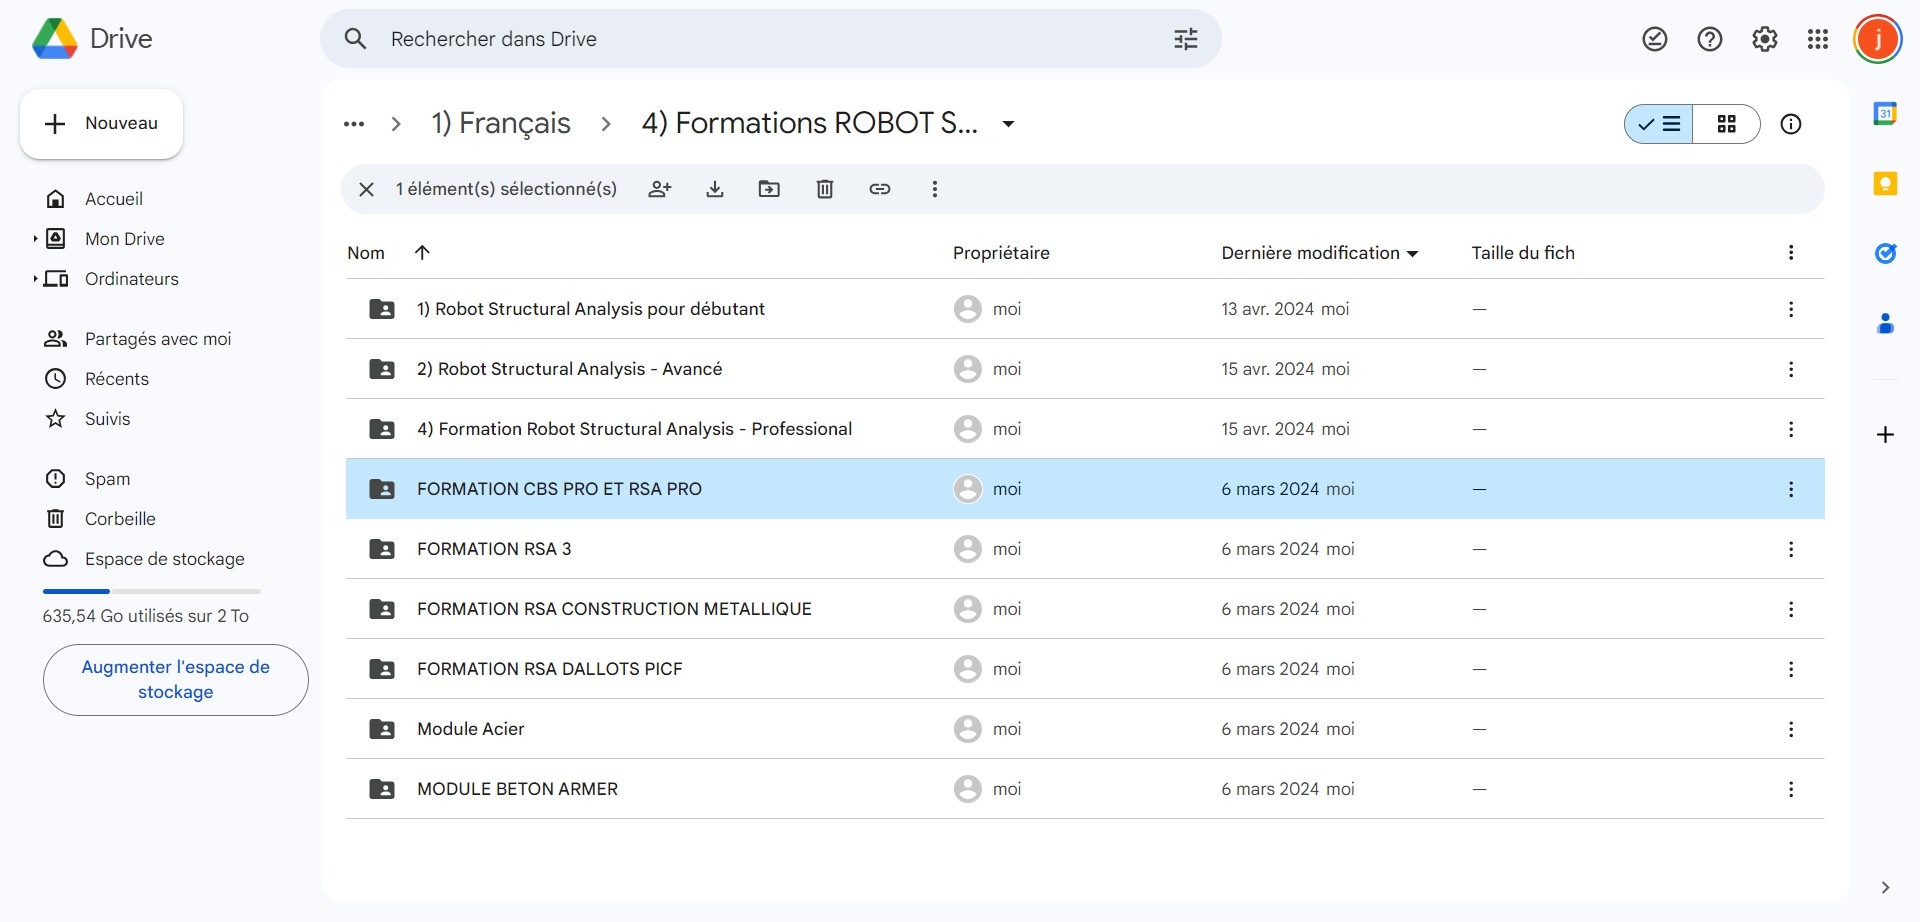Click the Nouveau button
This screenshot has width=1920, height=922.
(x=101, y=124)
